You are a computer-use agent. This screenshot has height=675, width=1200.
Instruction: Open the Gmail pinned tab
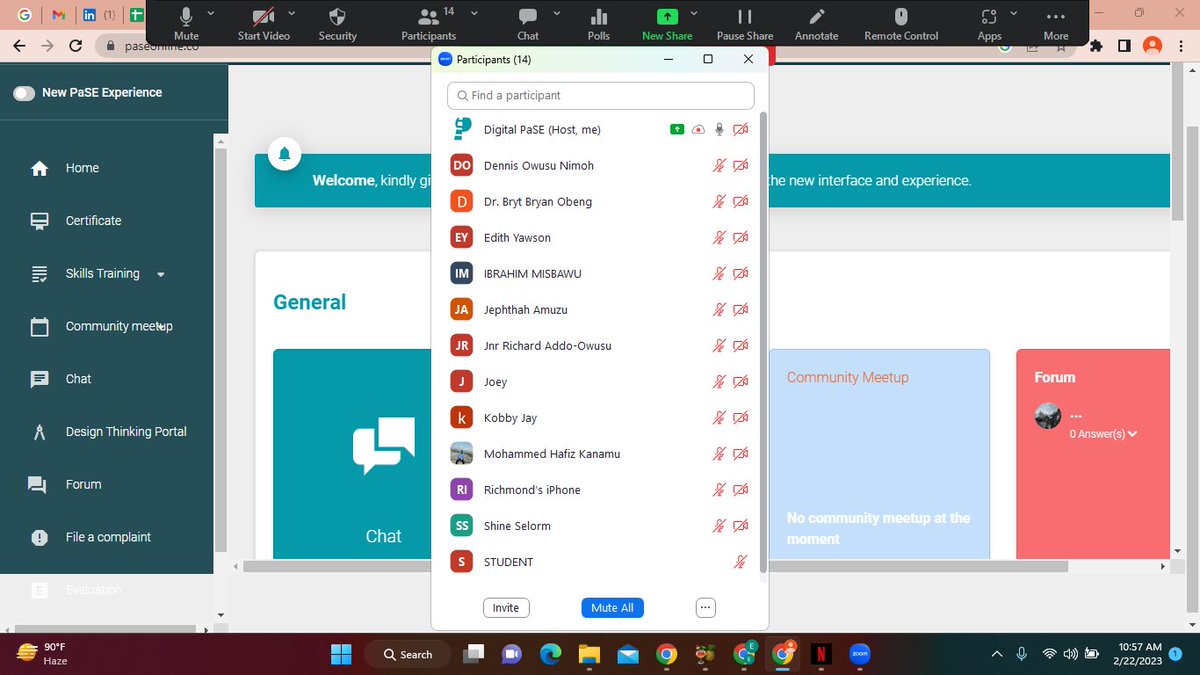pyautogui.click(x=58, y=16)
